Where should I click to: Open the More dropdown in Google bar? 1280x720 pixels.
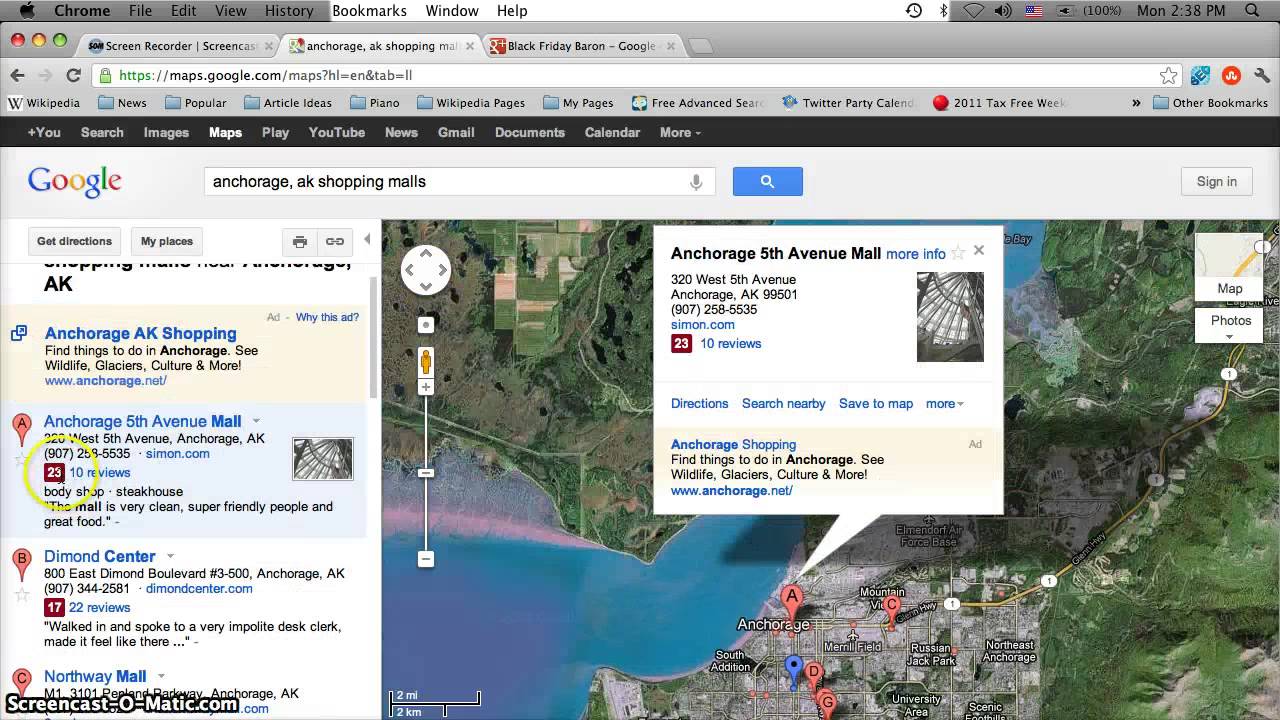680,132
